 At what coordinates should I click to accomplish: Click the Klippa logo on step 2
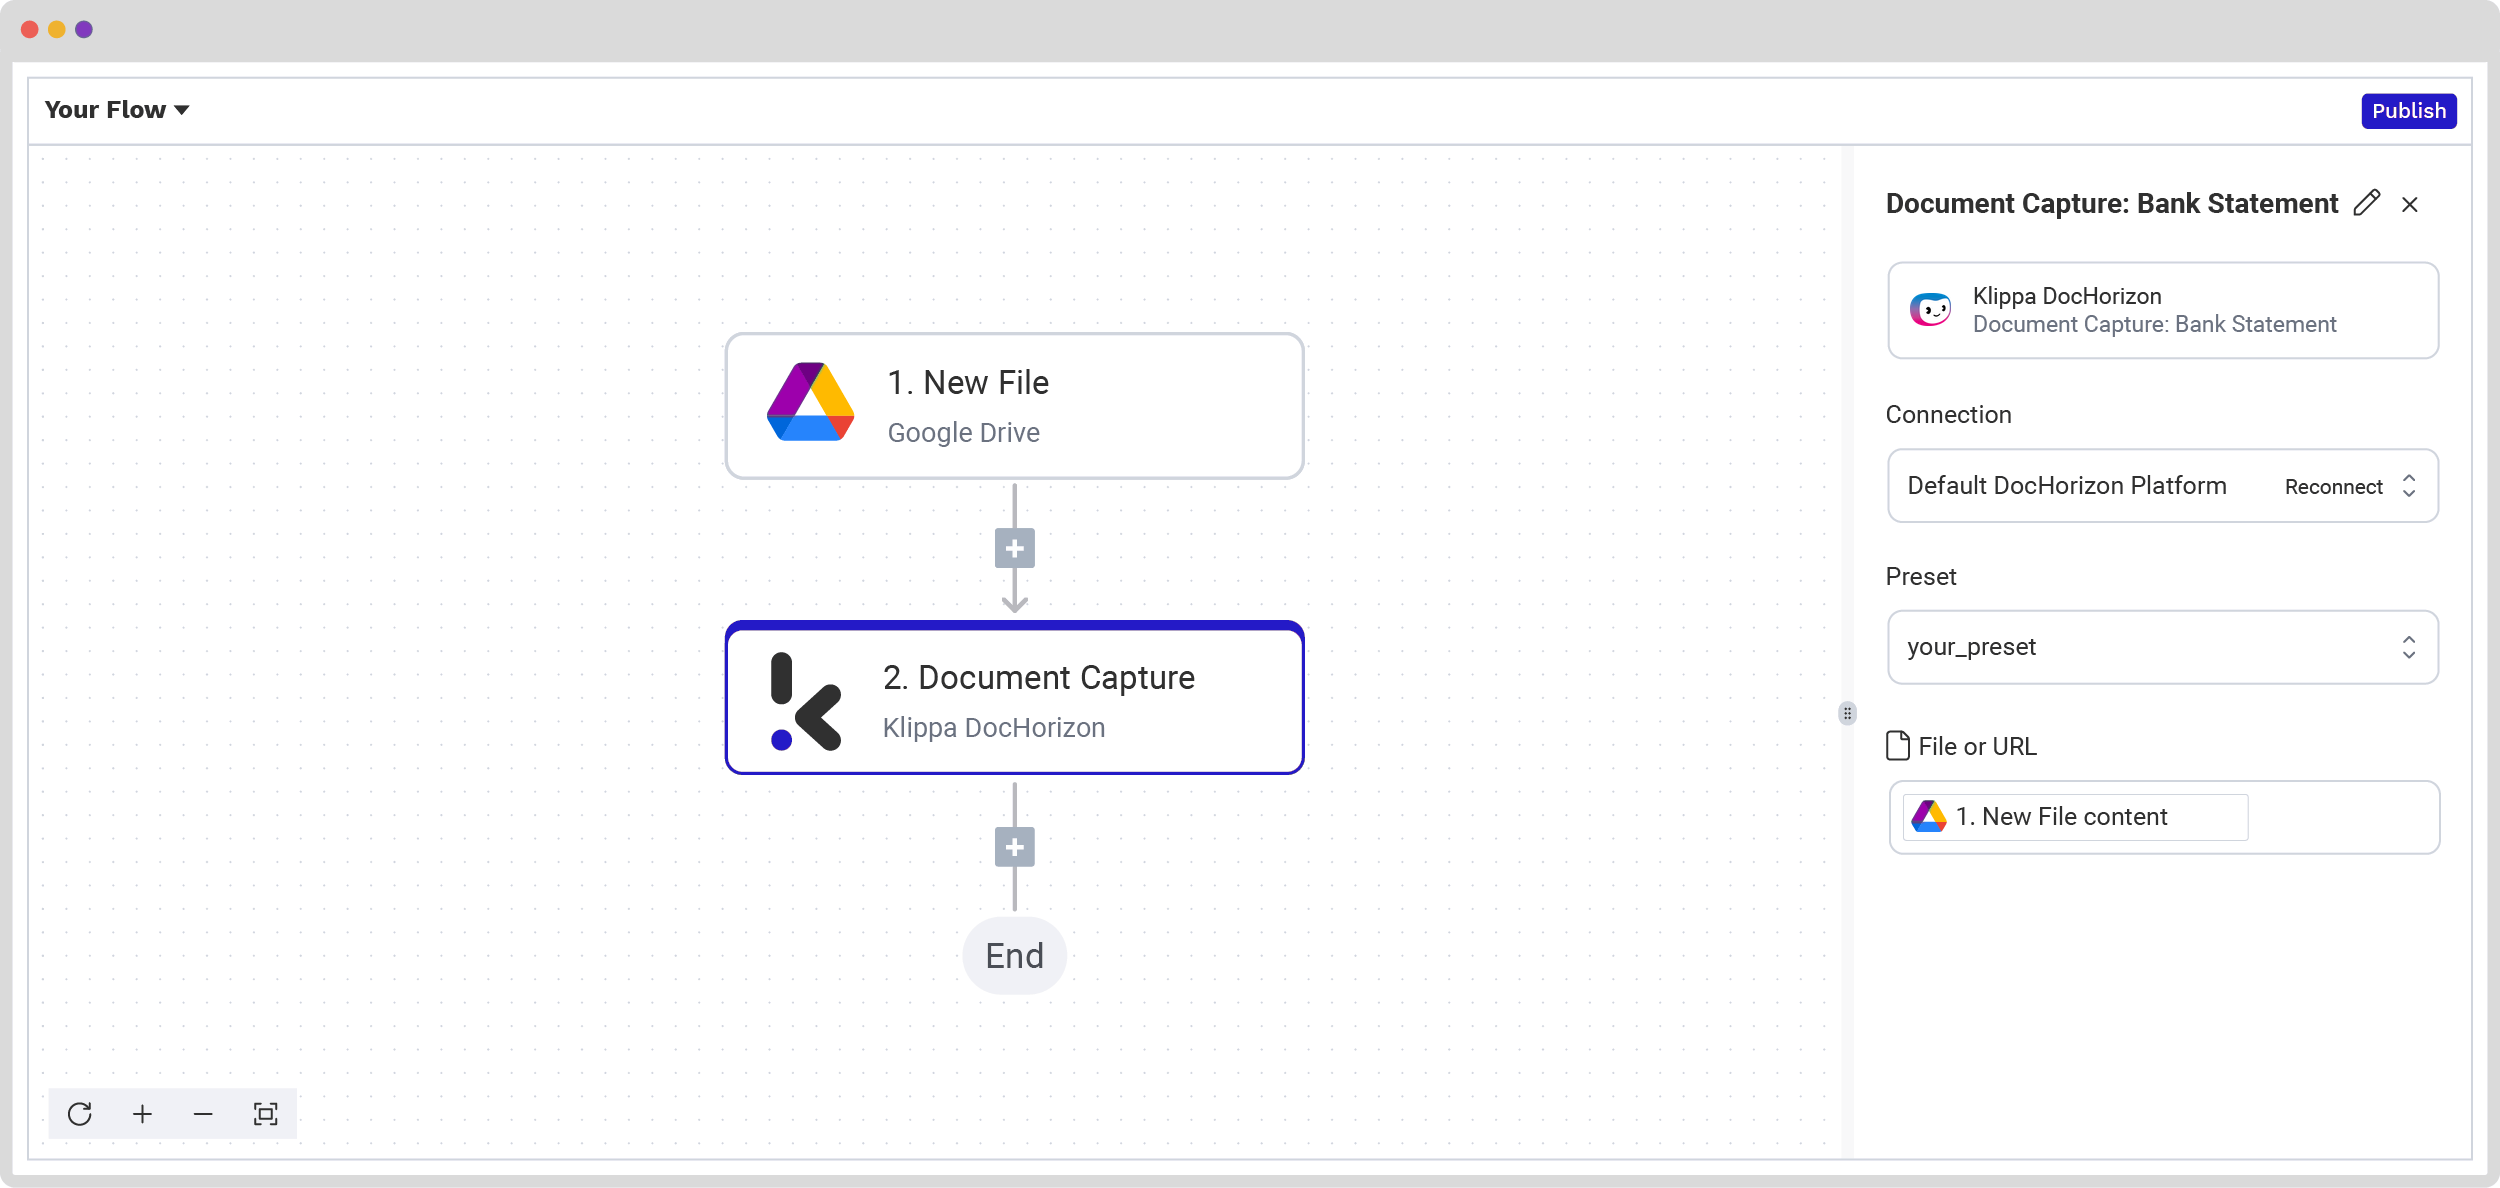(806, 702)
